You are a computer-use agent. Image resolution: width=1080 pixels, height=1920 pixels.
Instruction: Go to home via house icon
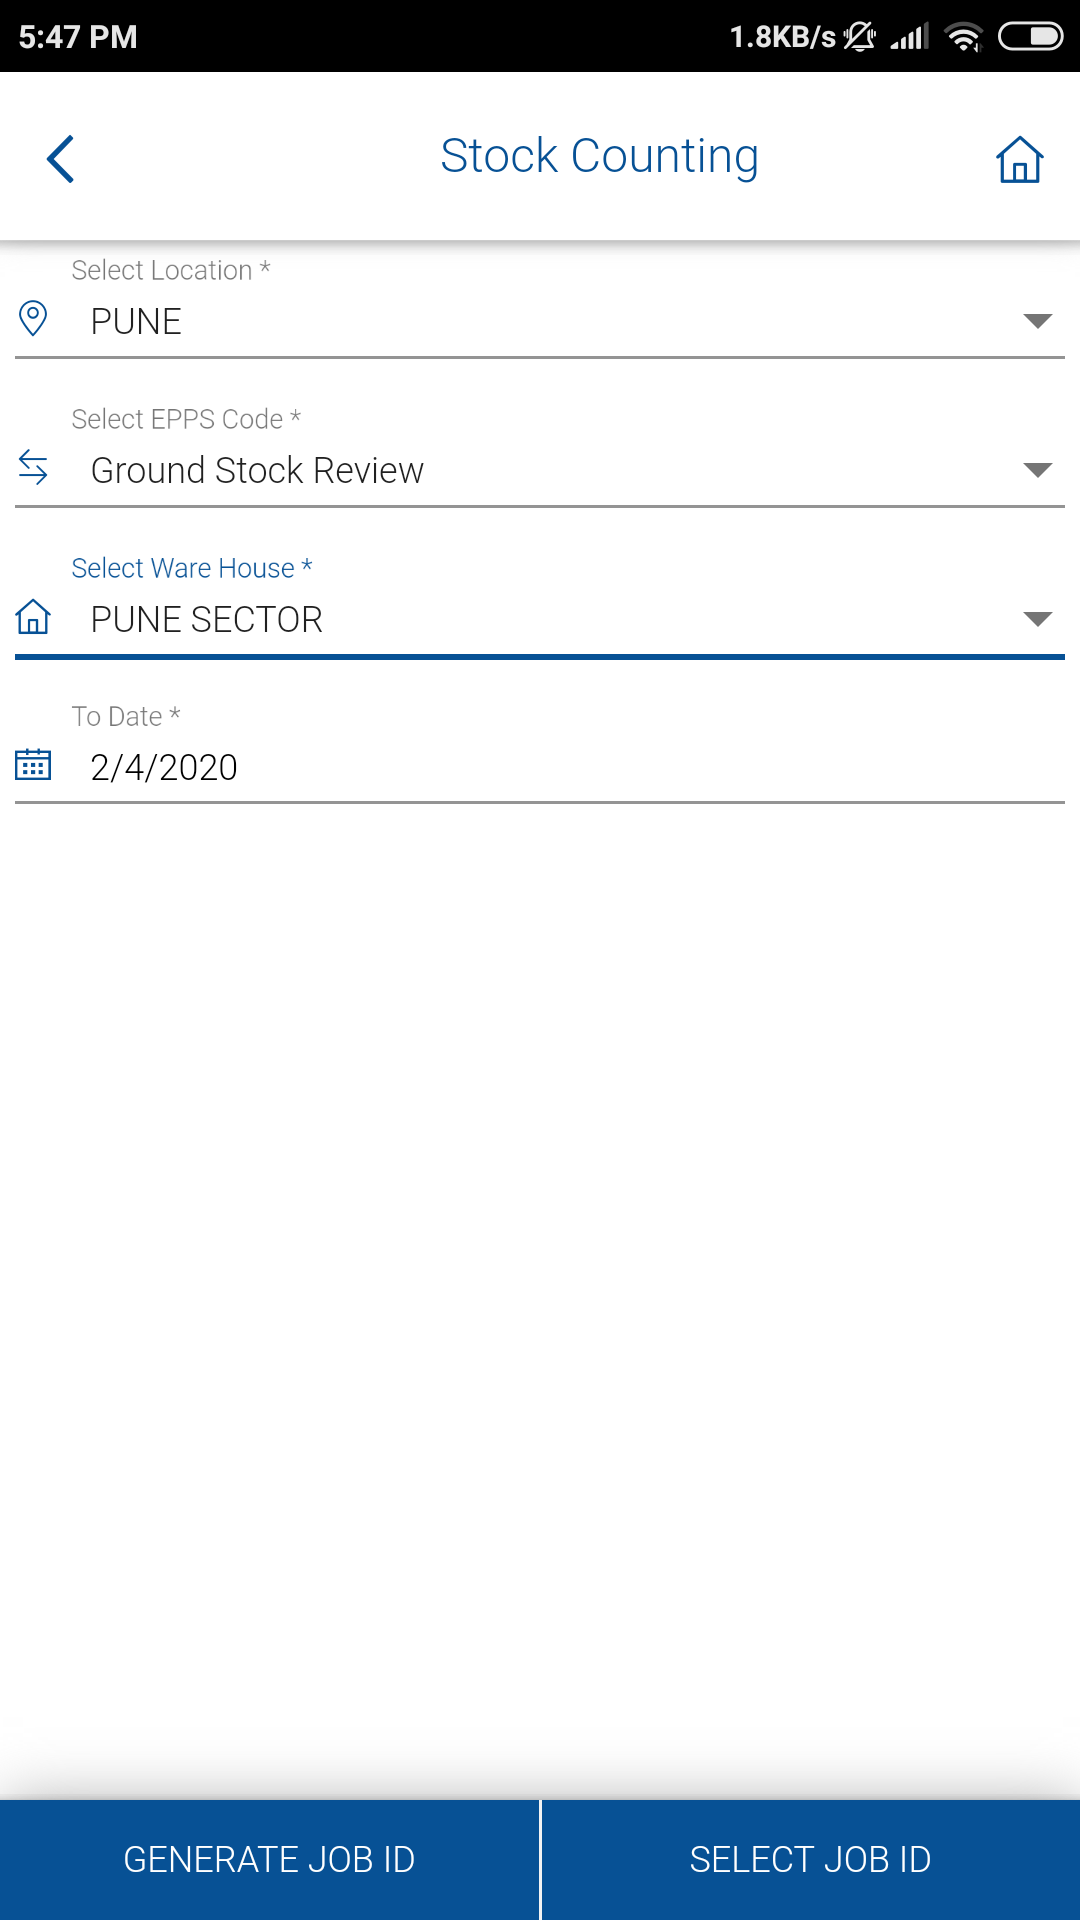pyautogui.click(x=1019, y=159)
